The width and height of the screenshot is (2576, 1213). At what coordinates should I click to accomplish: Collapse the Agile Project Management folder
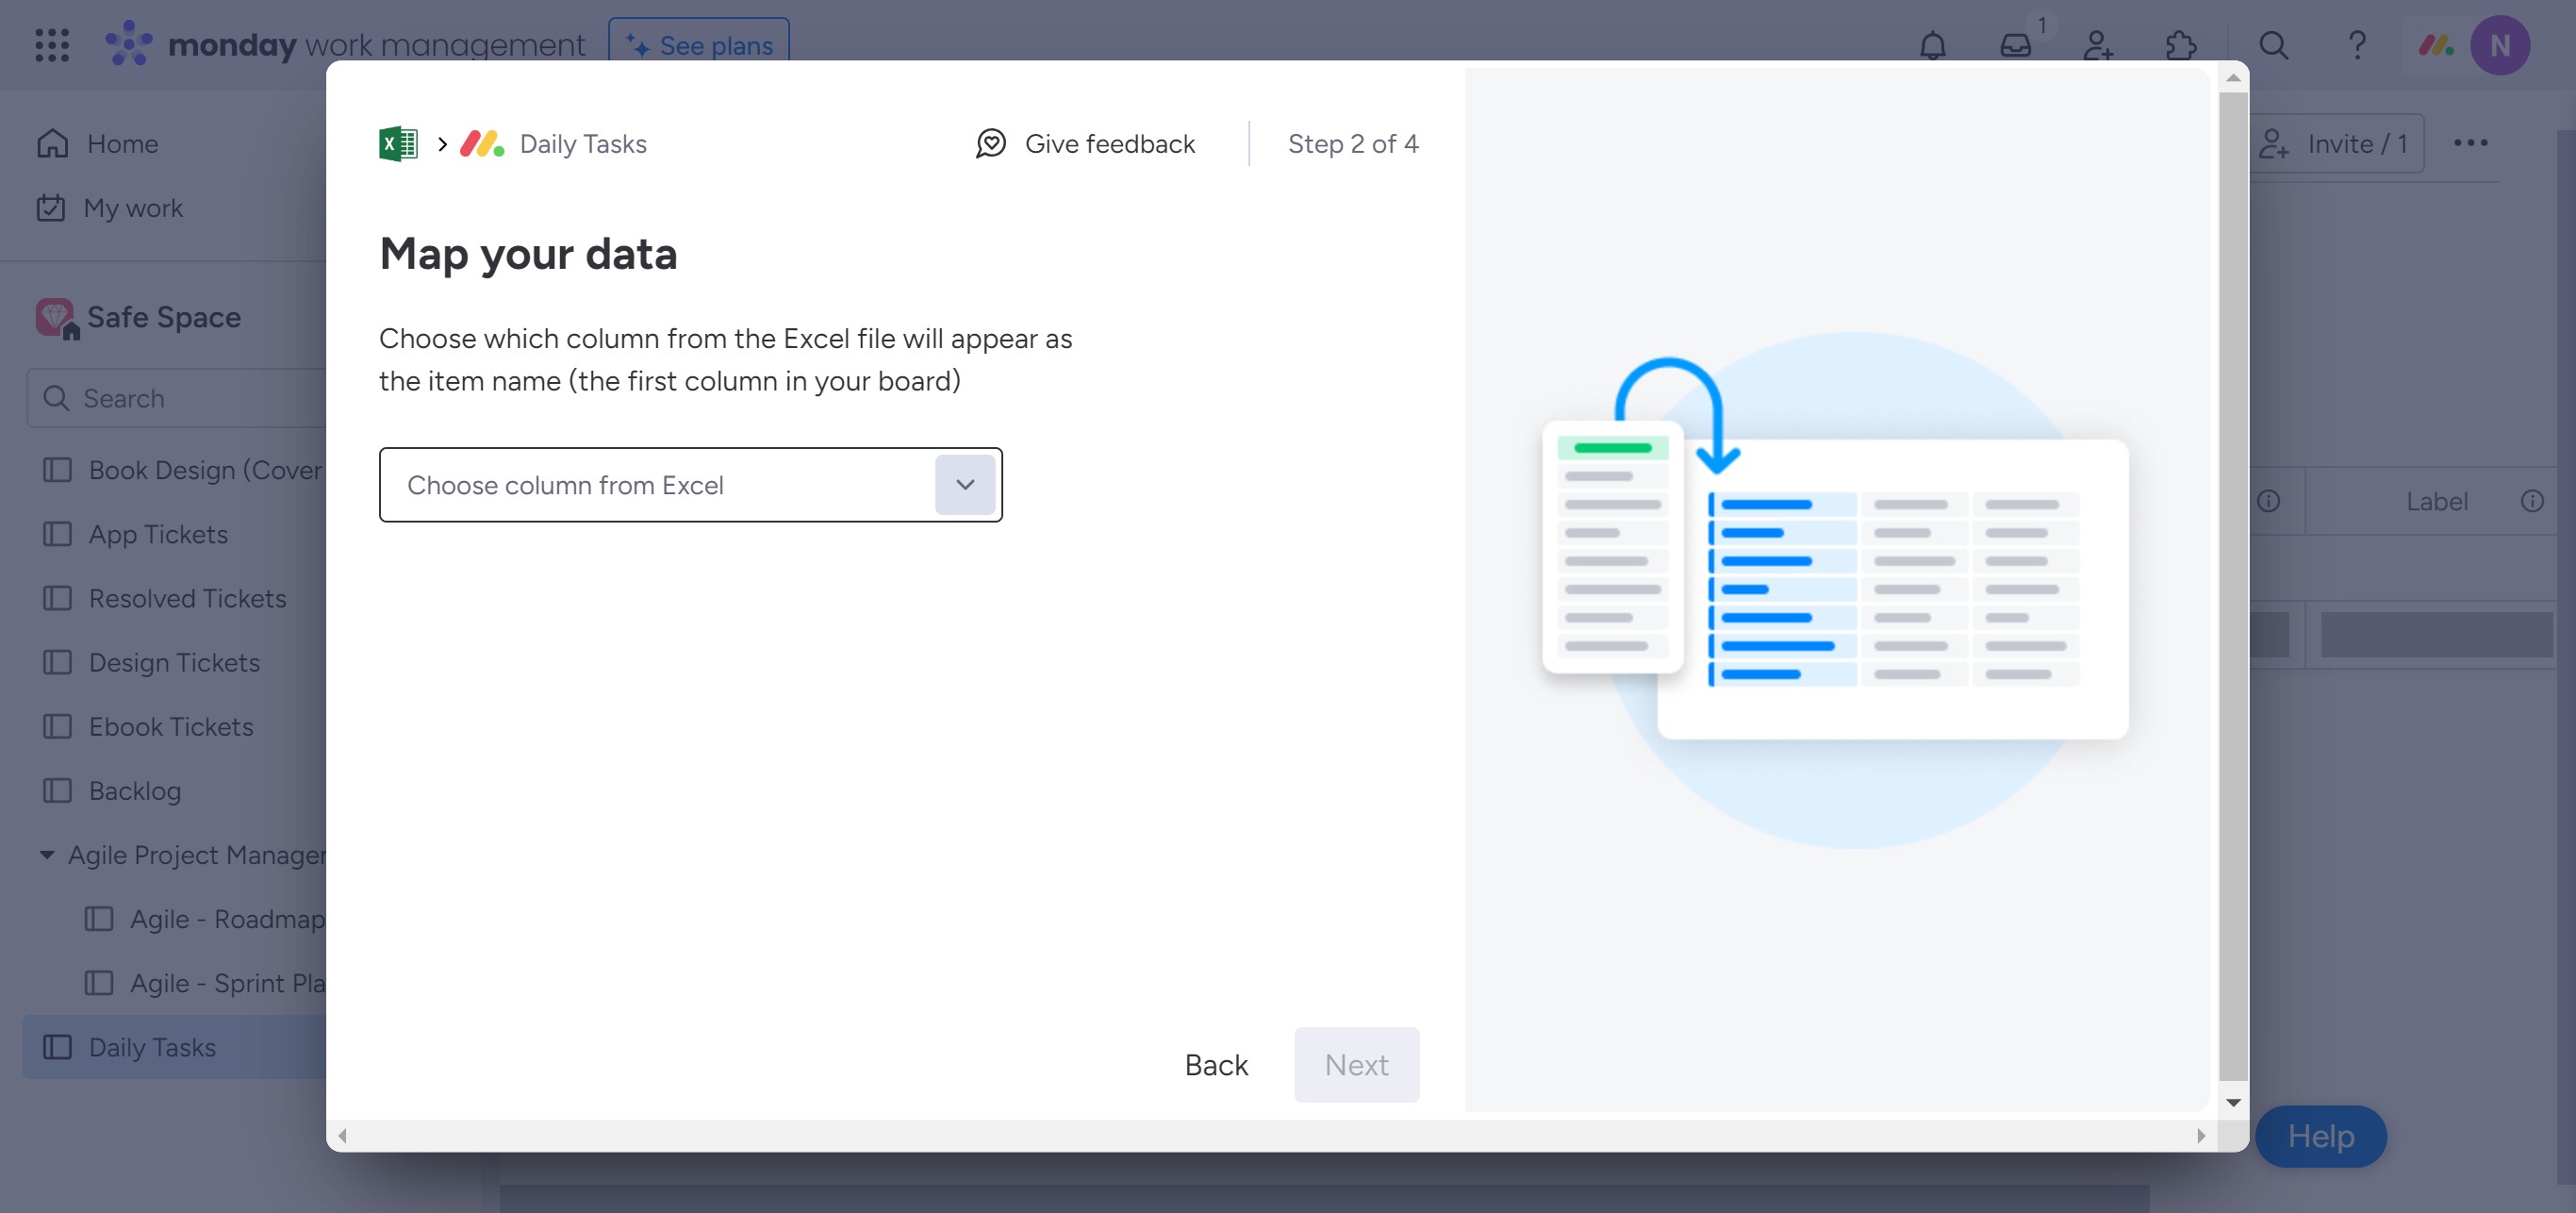pos(47,854)
